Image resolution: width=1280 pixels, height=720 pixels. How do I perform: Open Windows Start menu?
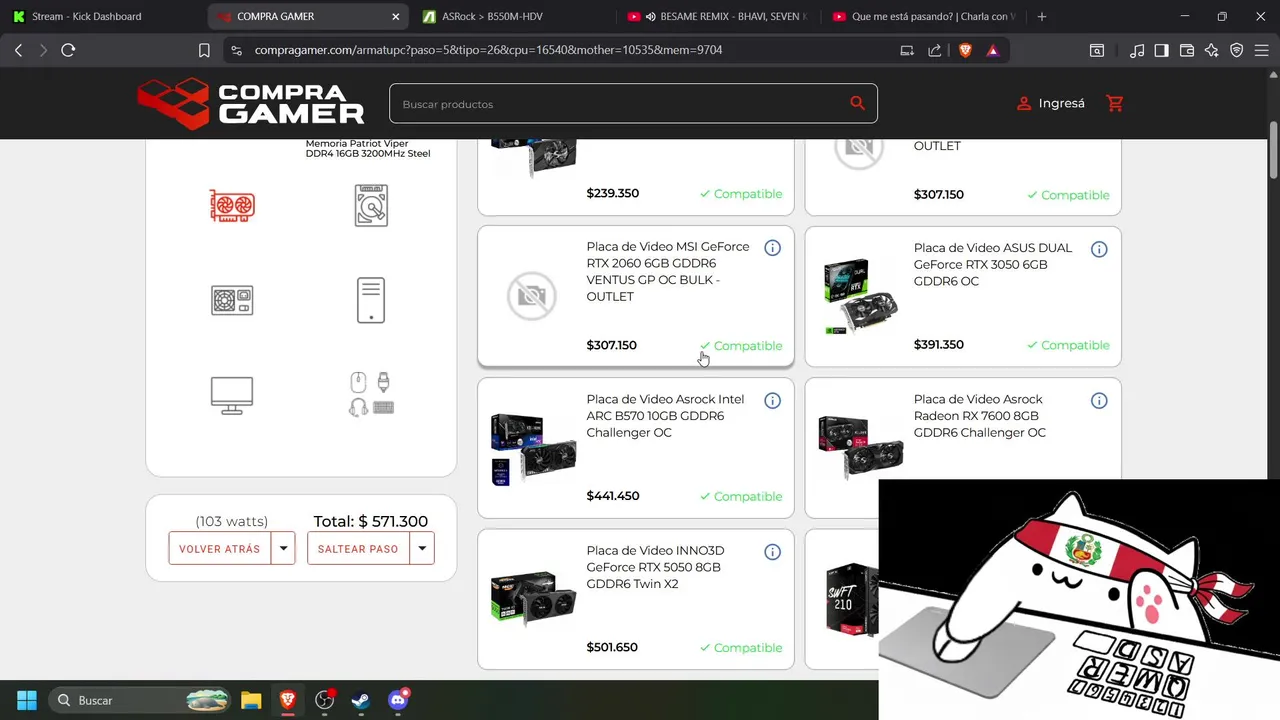point(27,700)
